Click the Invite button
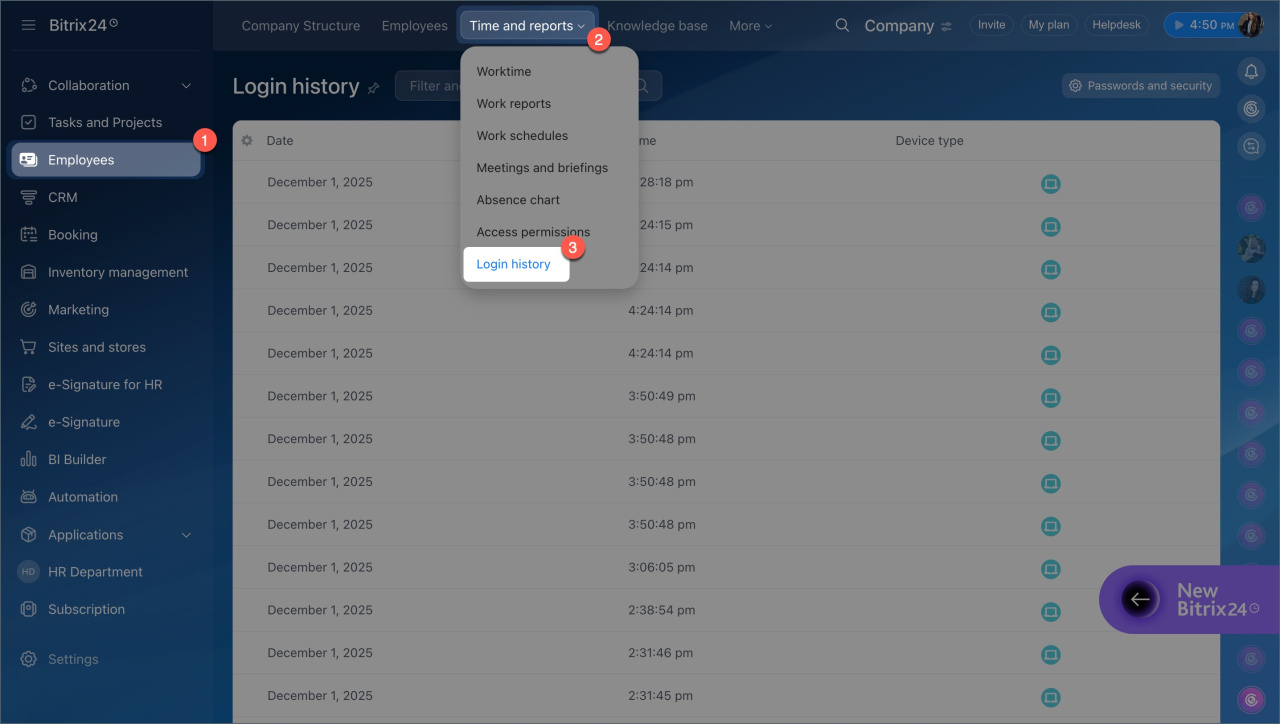1280x724 pixels. click(991, 25)
